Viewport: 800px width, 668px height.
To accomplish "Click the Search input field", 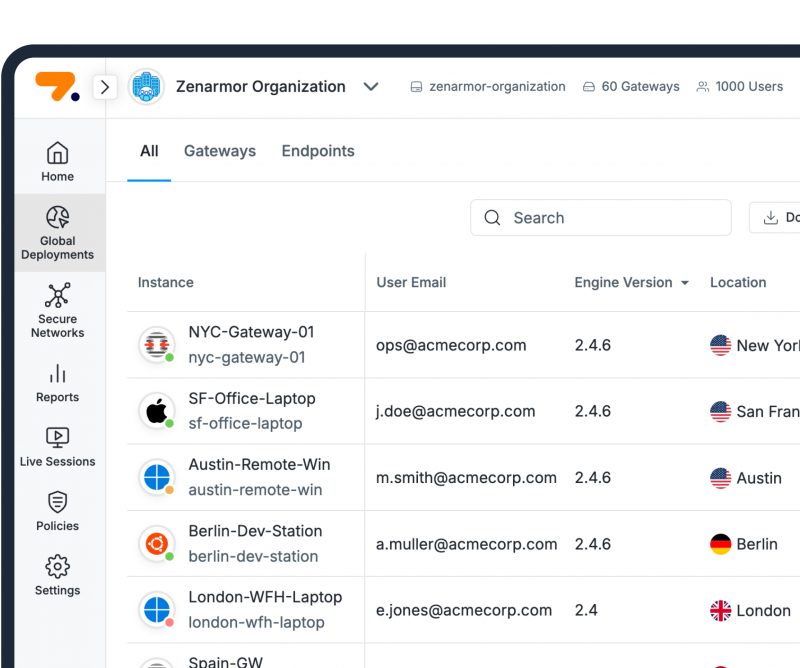I will [601, 218].
